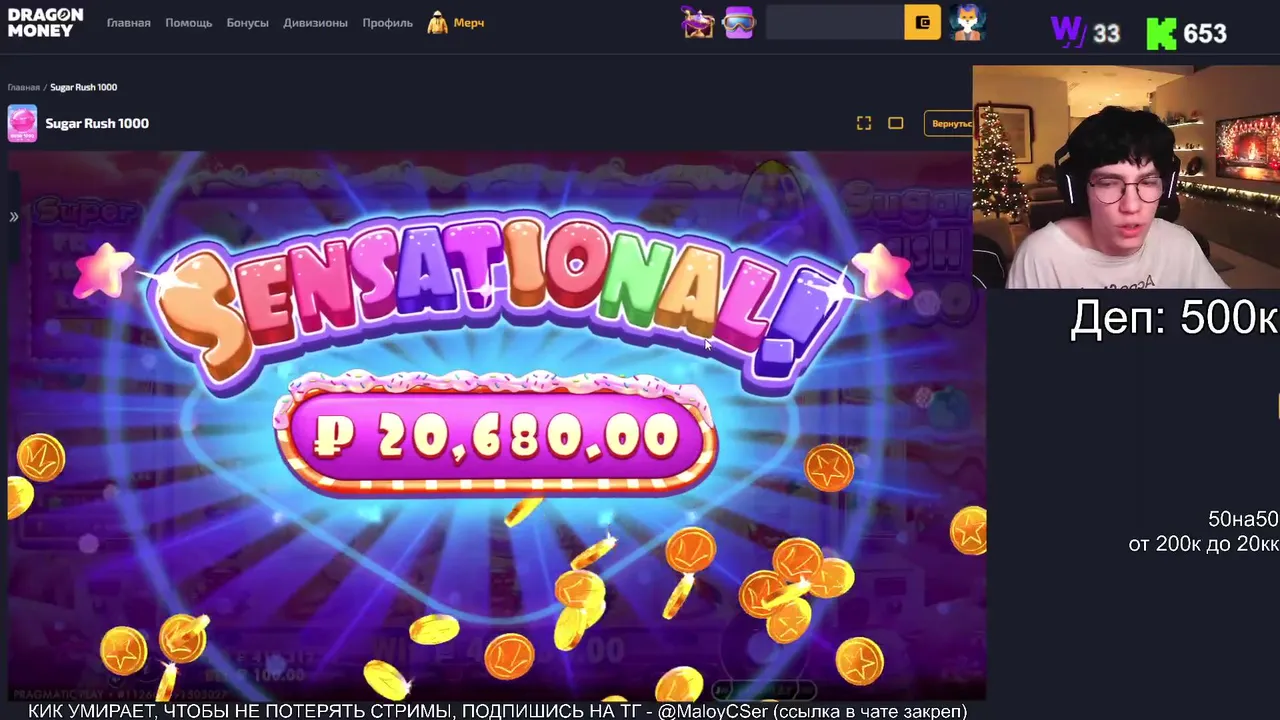Open the ski goggles promo icon
Viewport: 1280px width, 720px height.
coord(739,22)
